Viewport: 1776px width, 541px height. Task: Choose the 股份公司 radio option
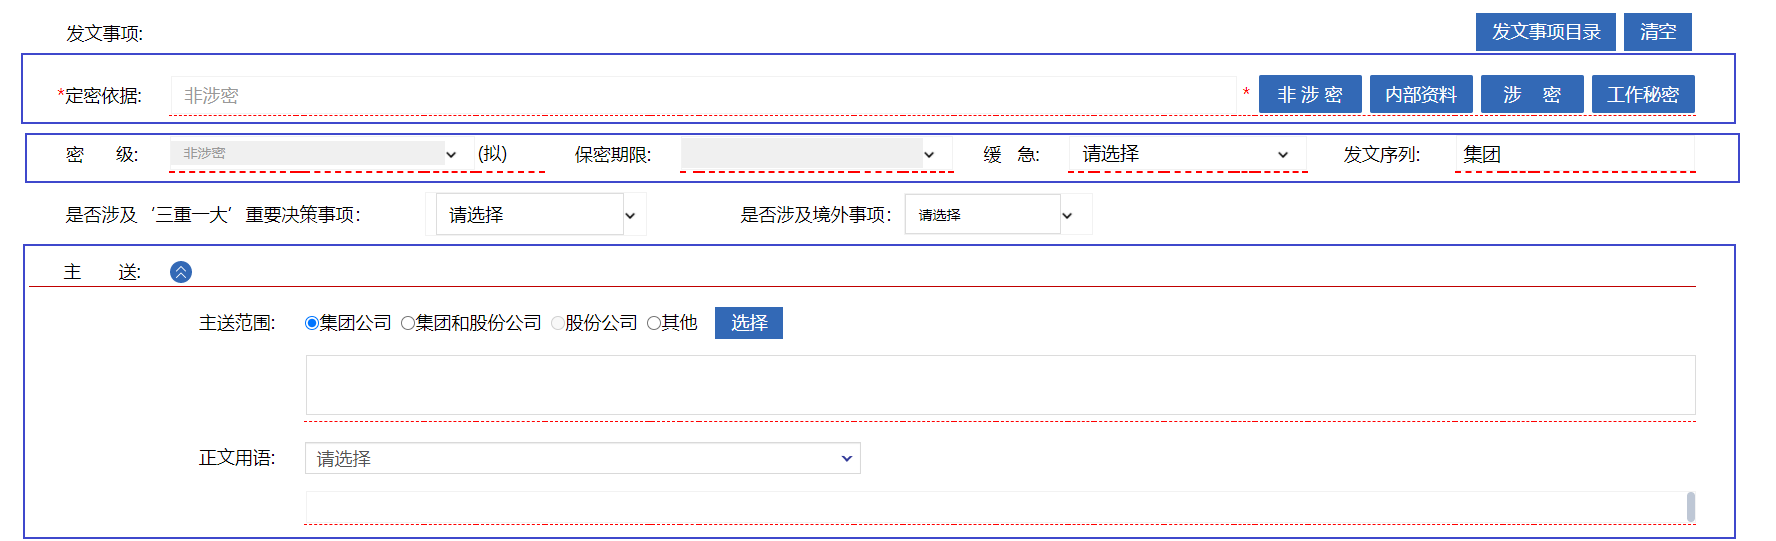coord(557,323)
